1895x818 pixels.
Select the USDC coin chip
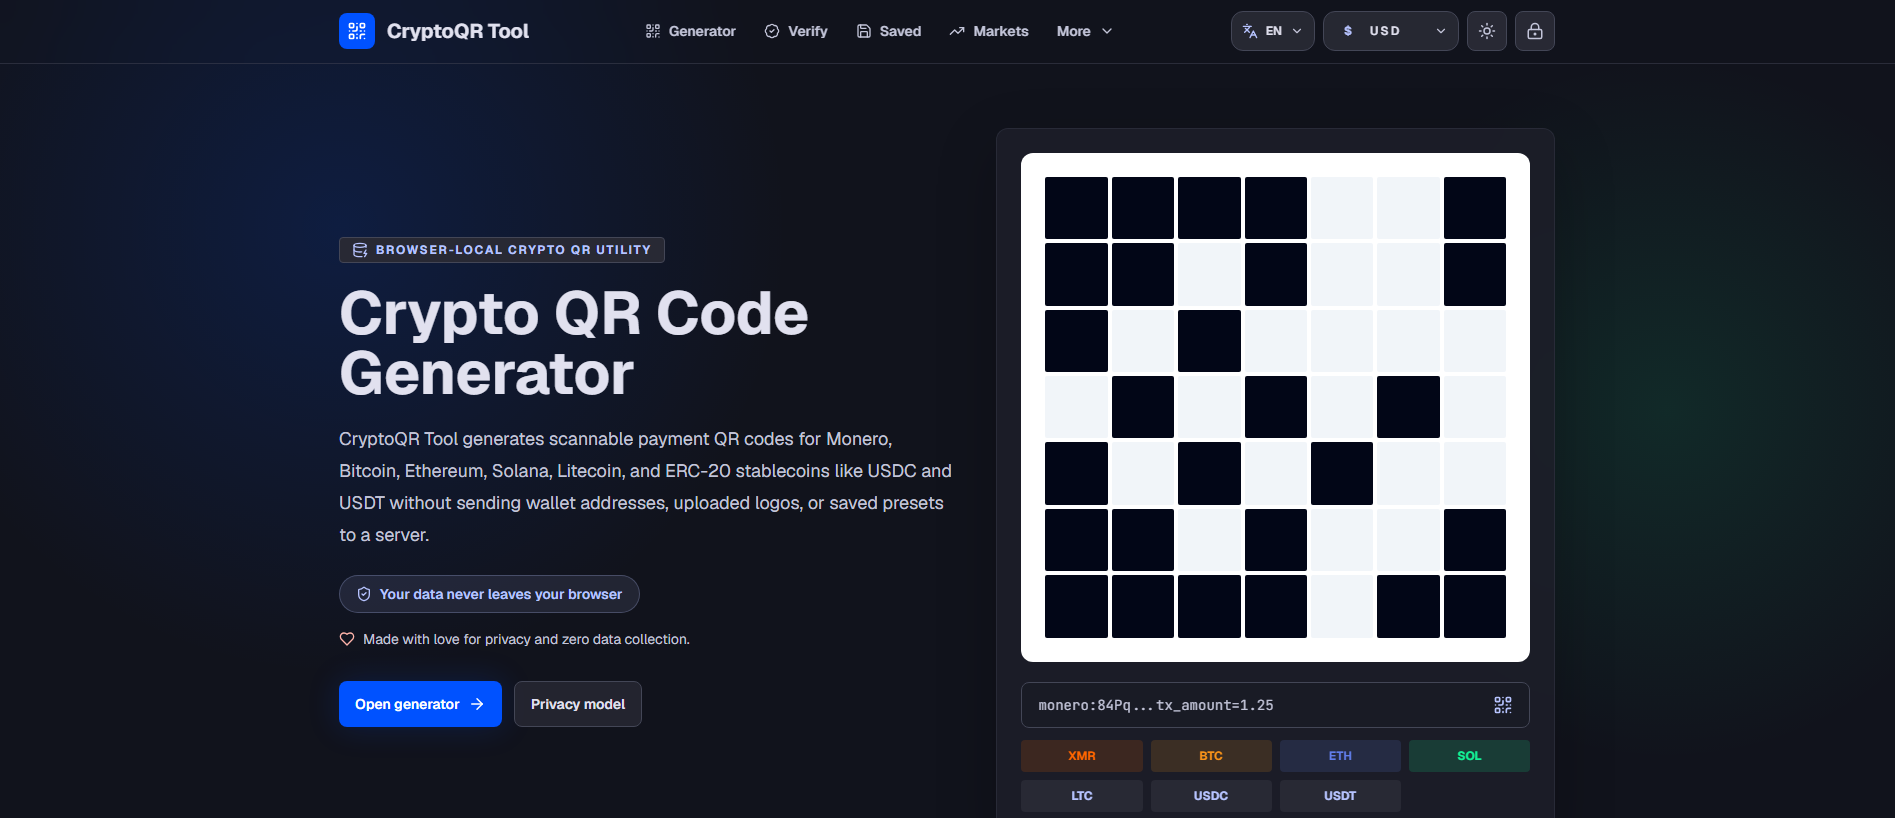(1211, 796)
